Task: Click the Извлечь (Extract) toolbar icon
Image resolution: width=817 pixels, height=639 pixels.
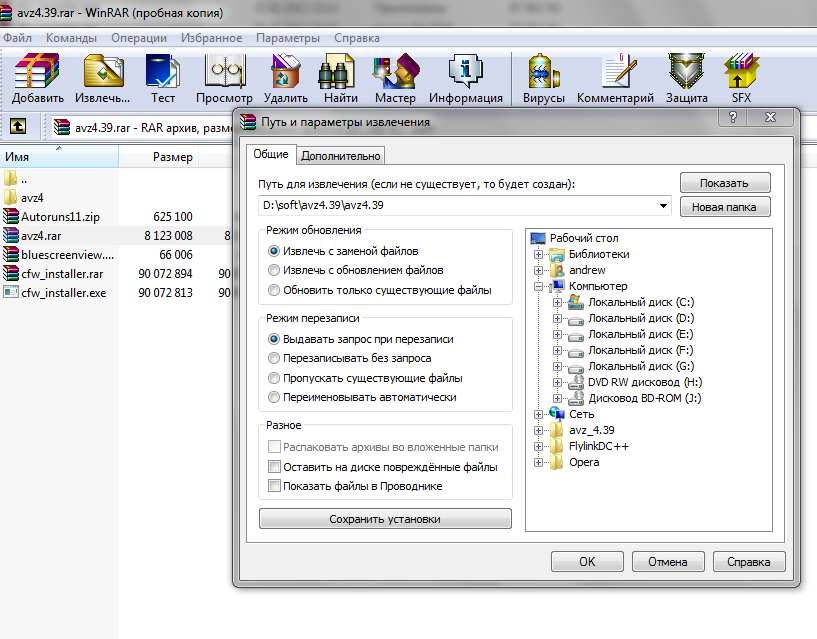Action: pos(104,71)
